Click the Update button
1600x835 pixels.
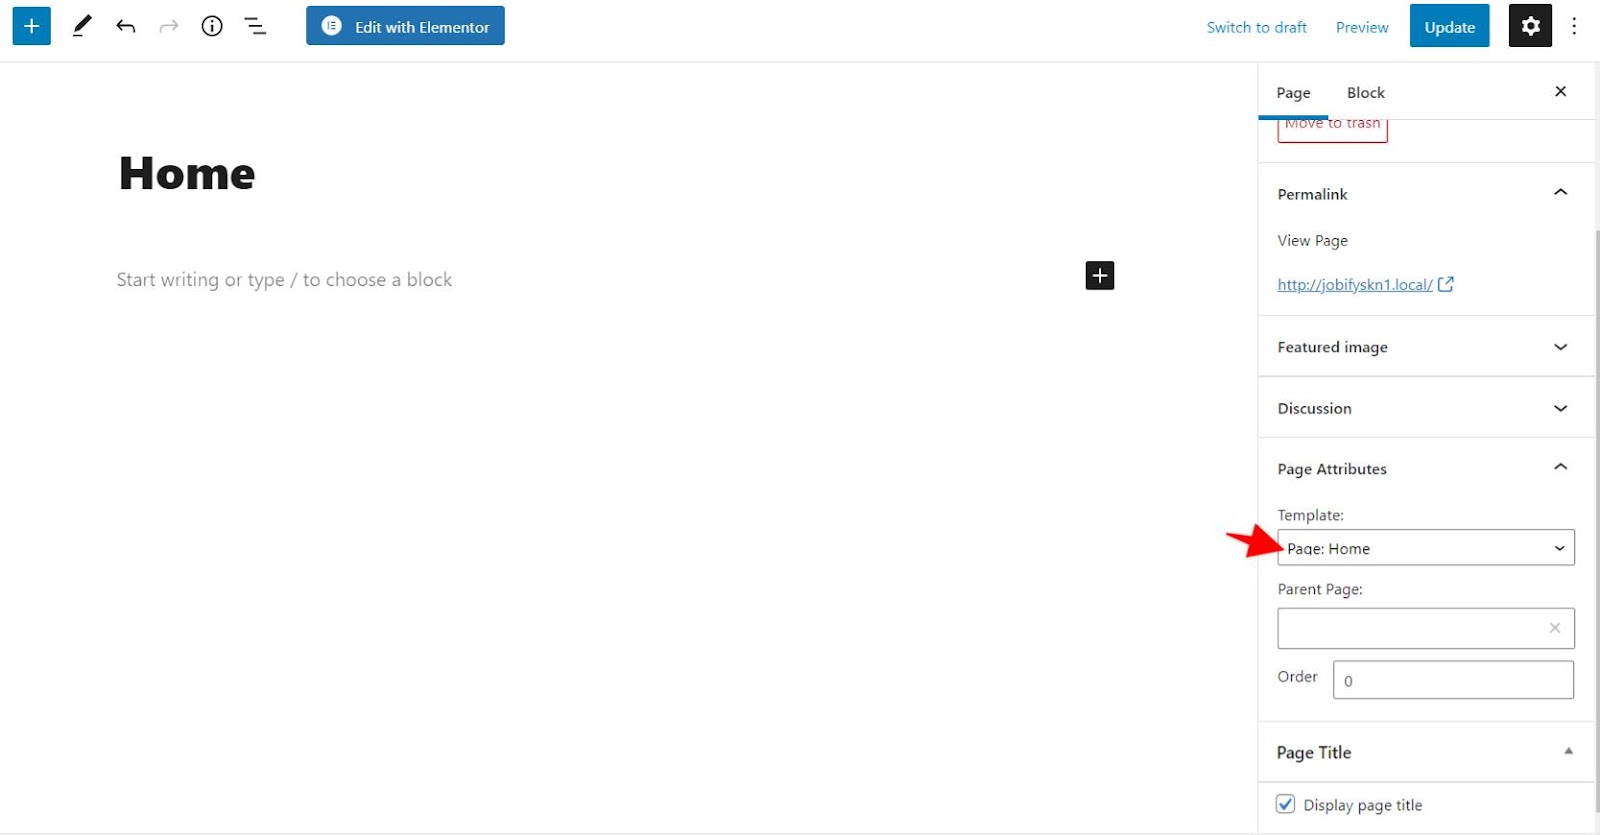click(1450, 26)
